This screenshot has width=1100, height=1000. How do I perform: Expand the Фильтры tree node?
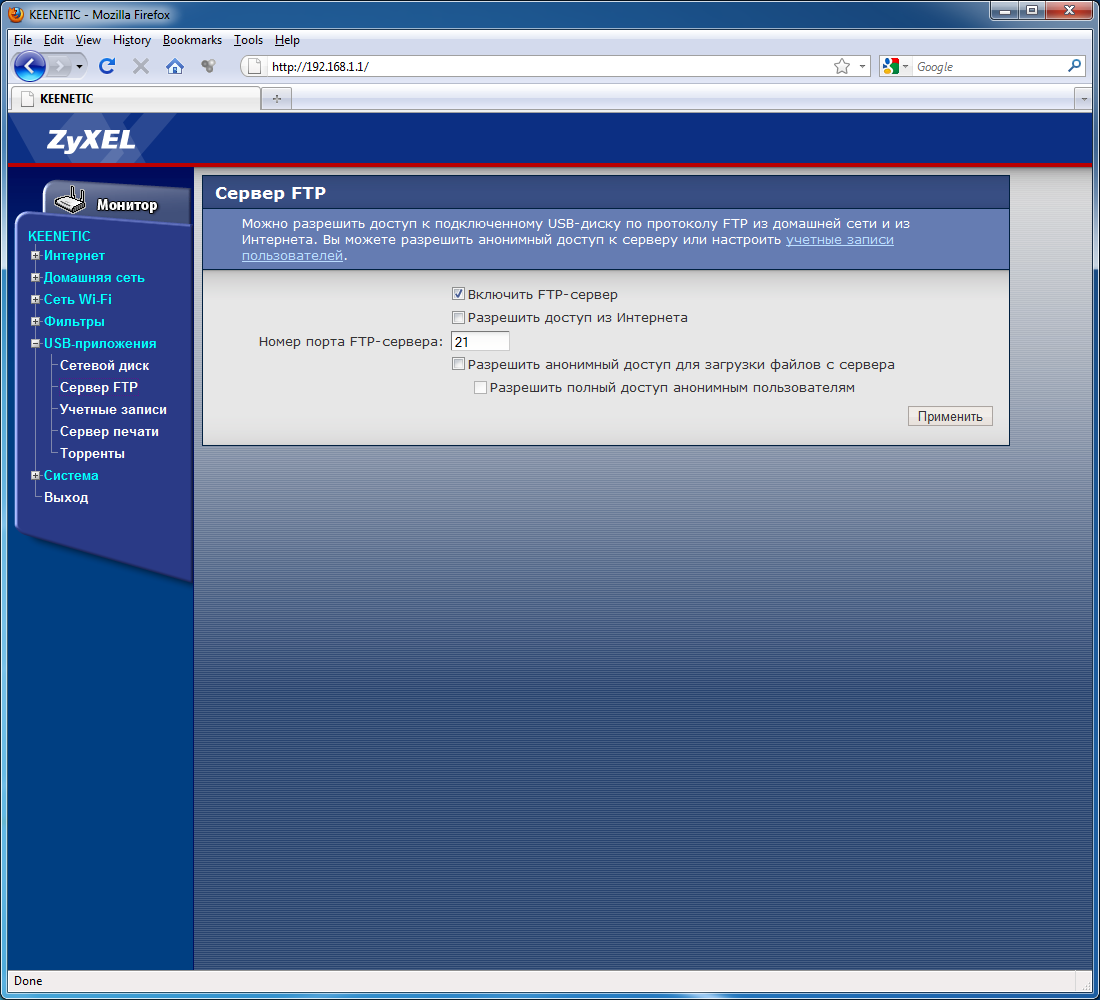(35, 321)
